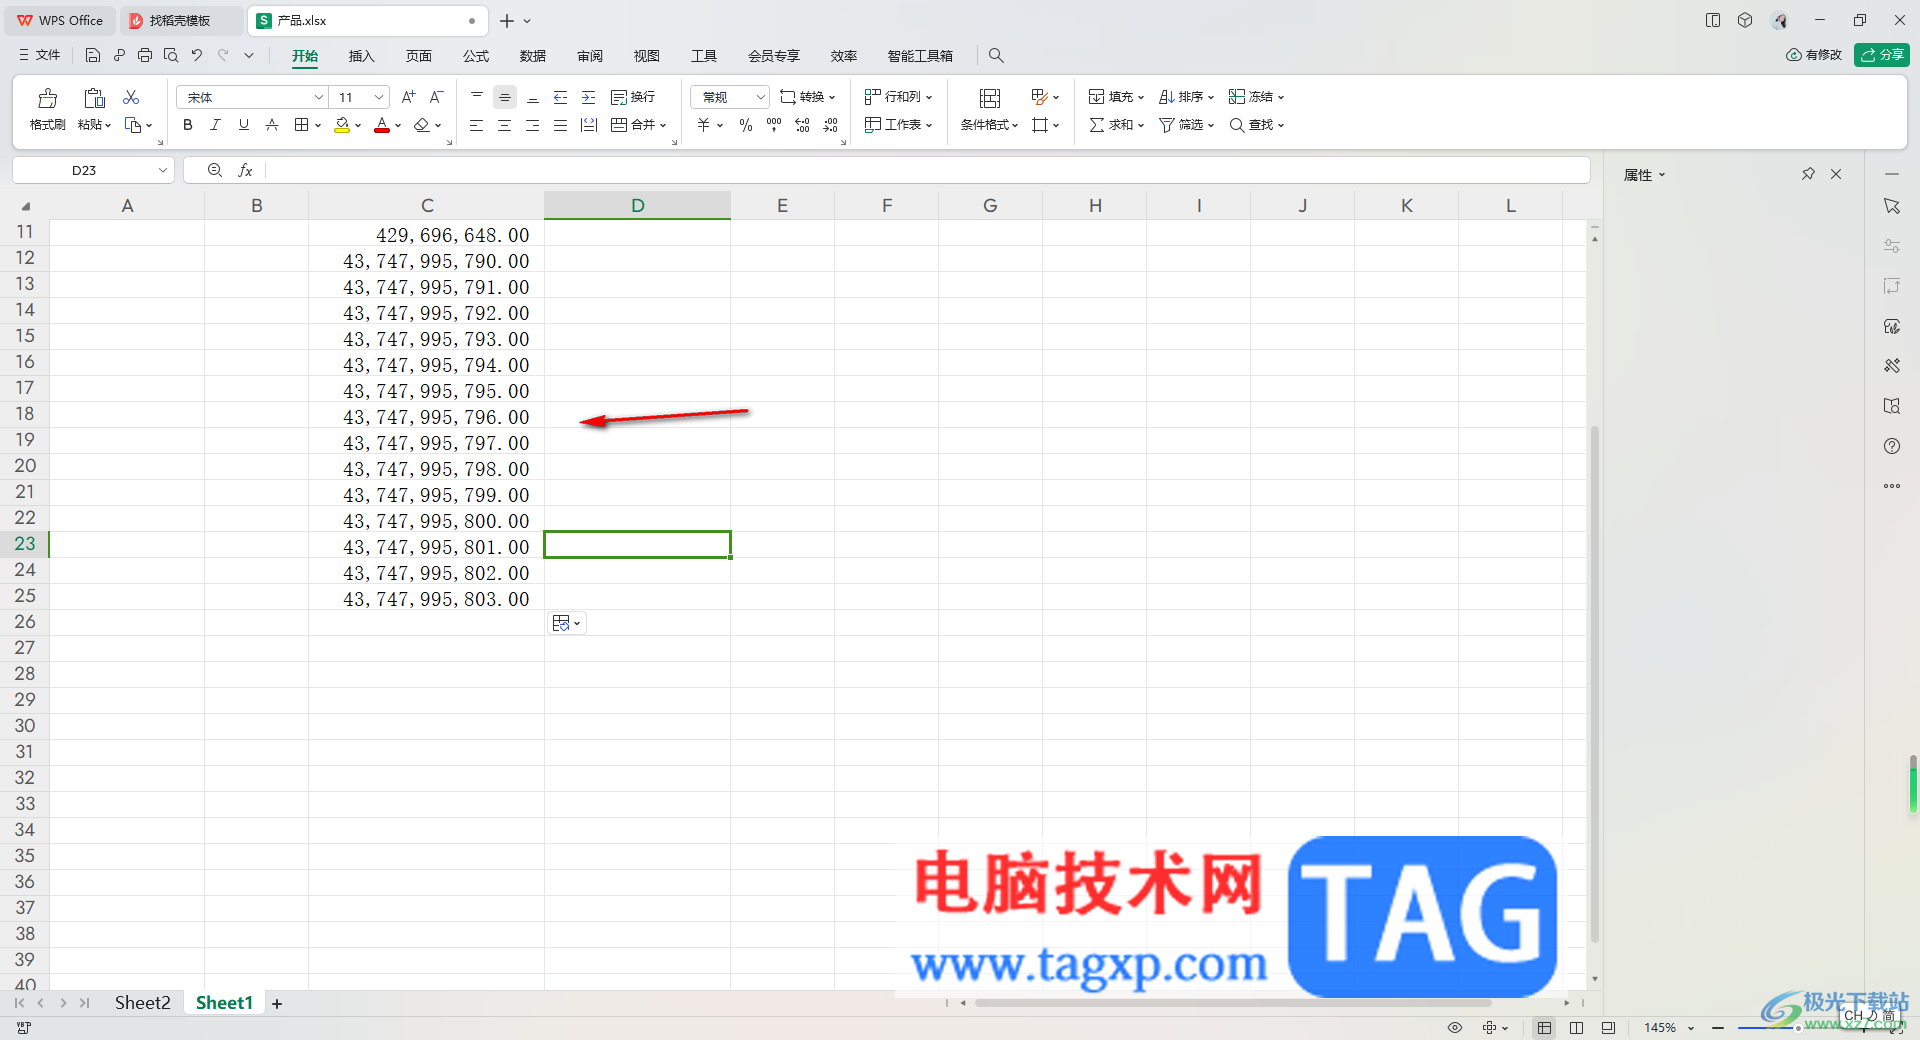Increase font size with A+ icon
This screenshot has width=1920, height=1040.
pyautogui.click(x=408, y=97)
